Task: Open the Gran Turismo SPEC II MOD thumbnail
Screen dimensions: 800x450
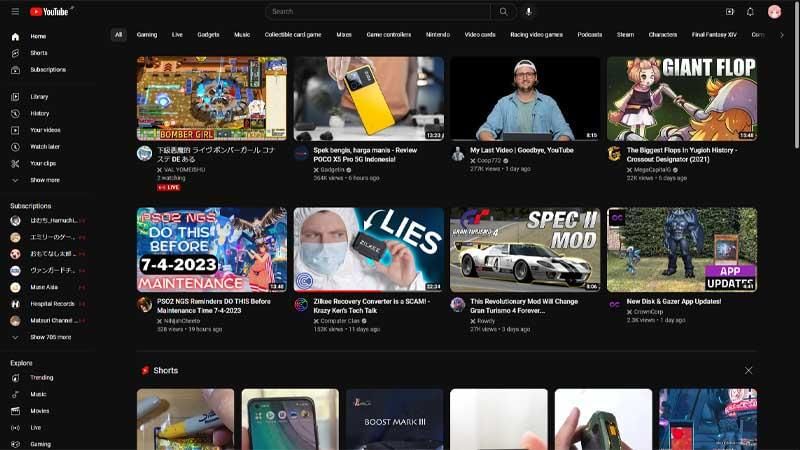Action: [x=525, y=249]
